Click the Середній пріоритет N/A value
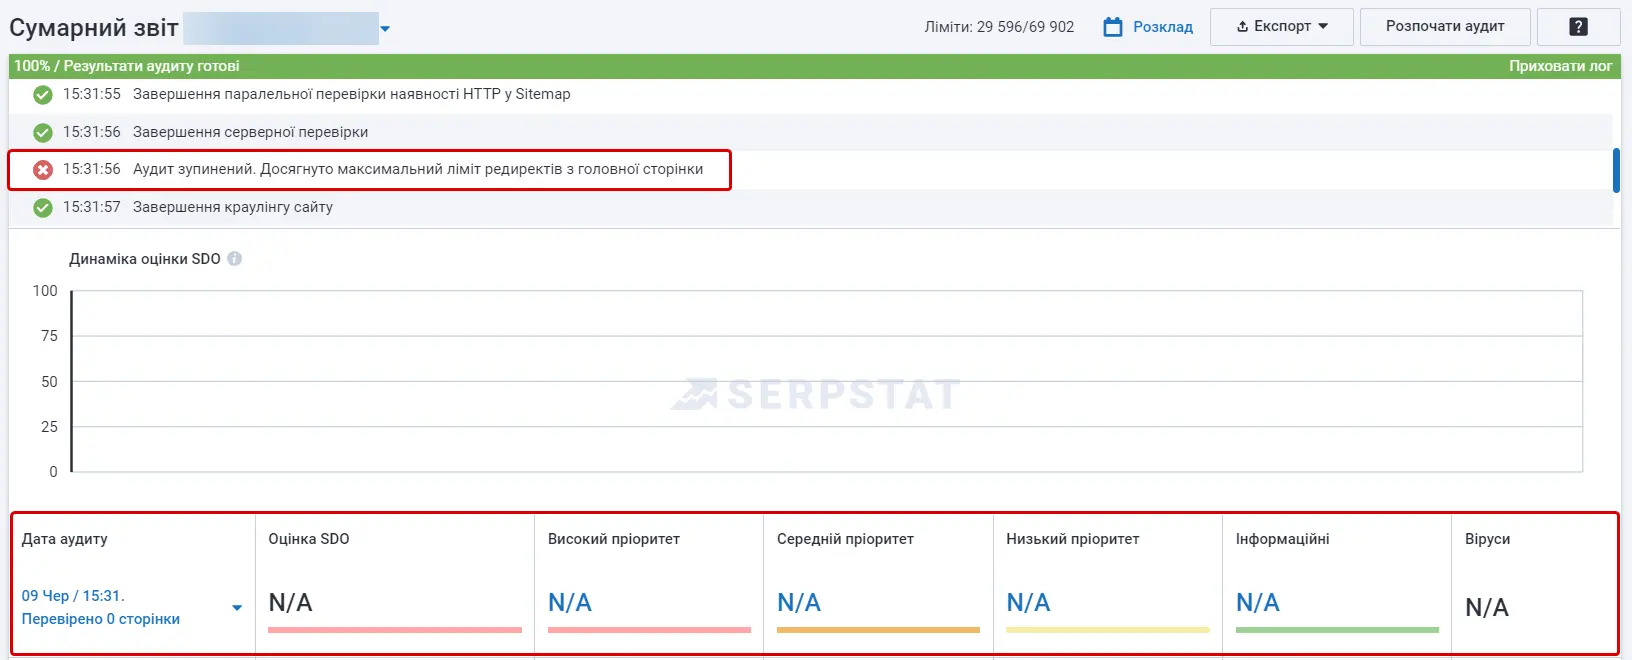 (799, 603)
